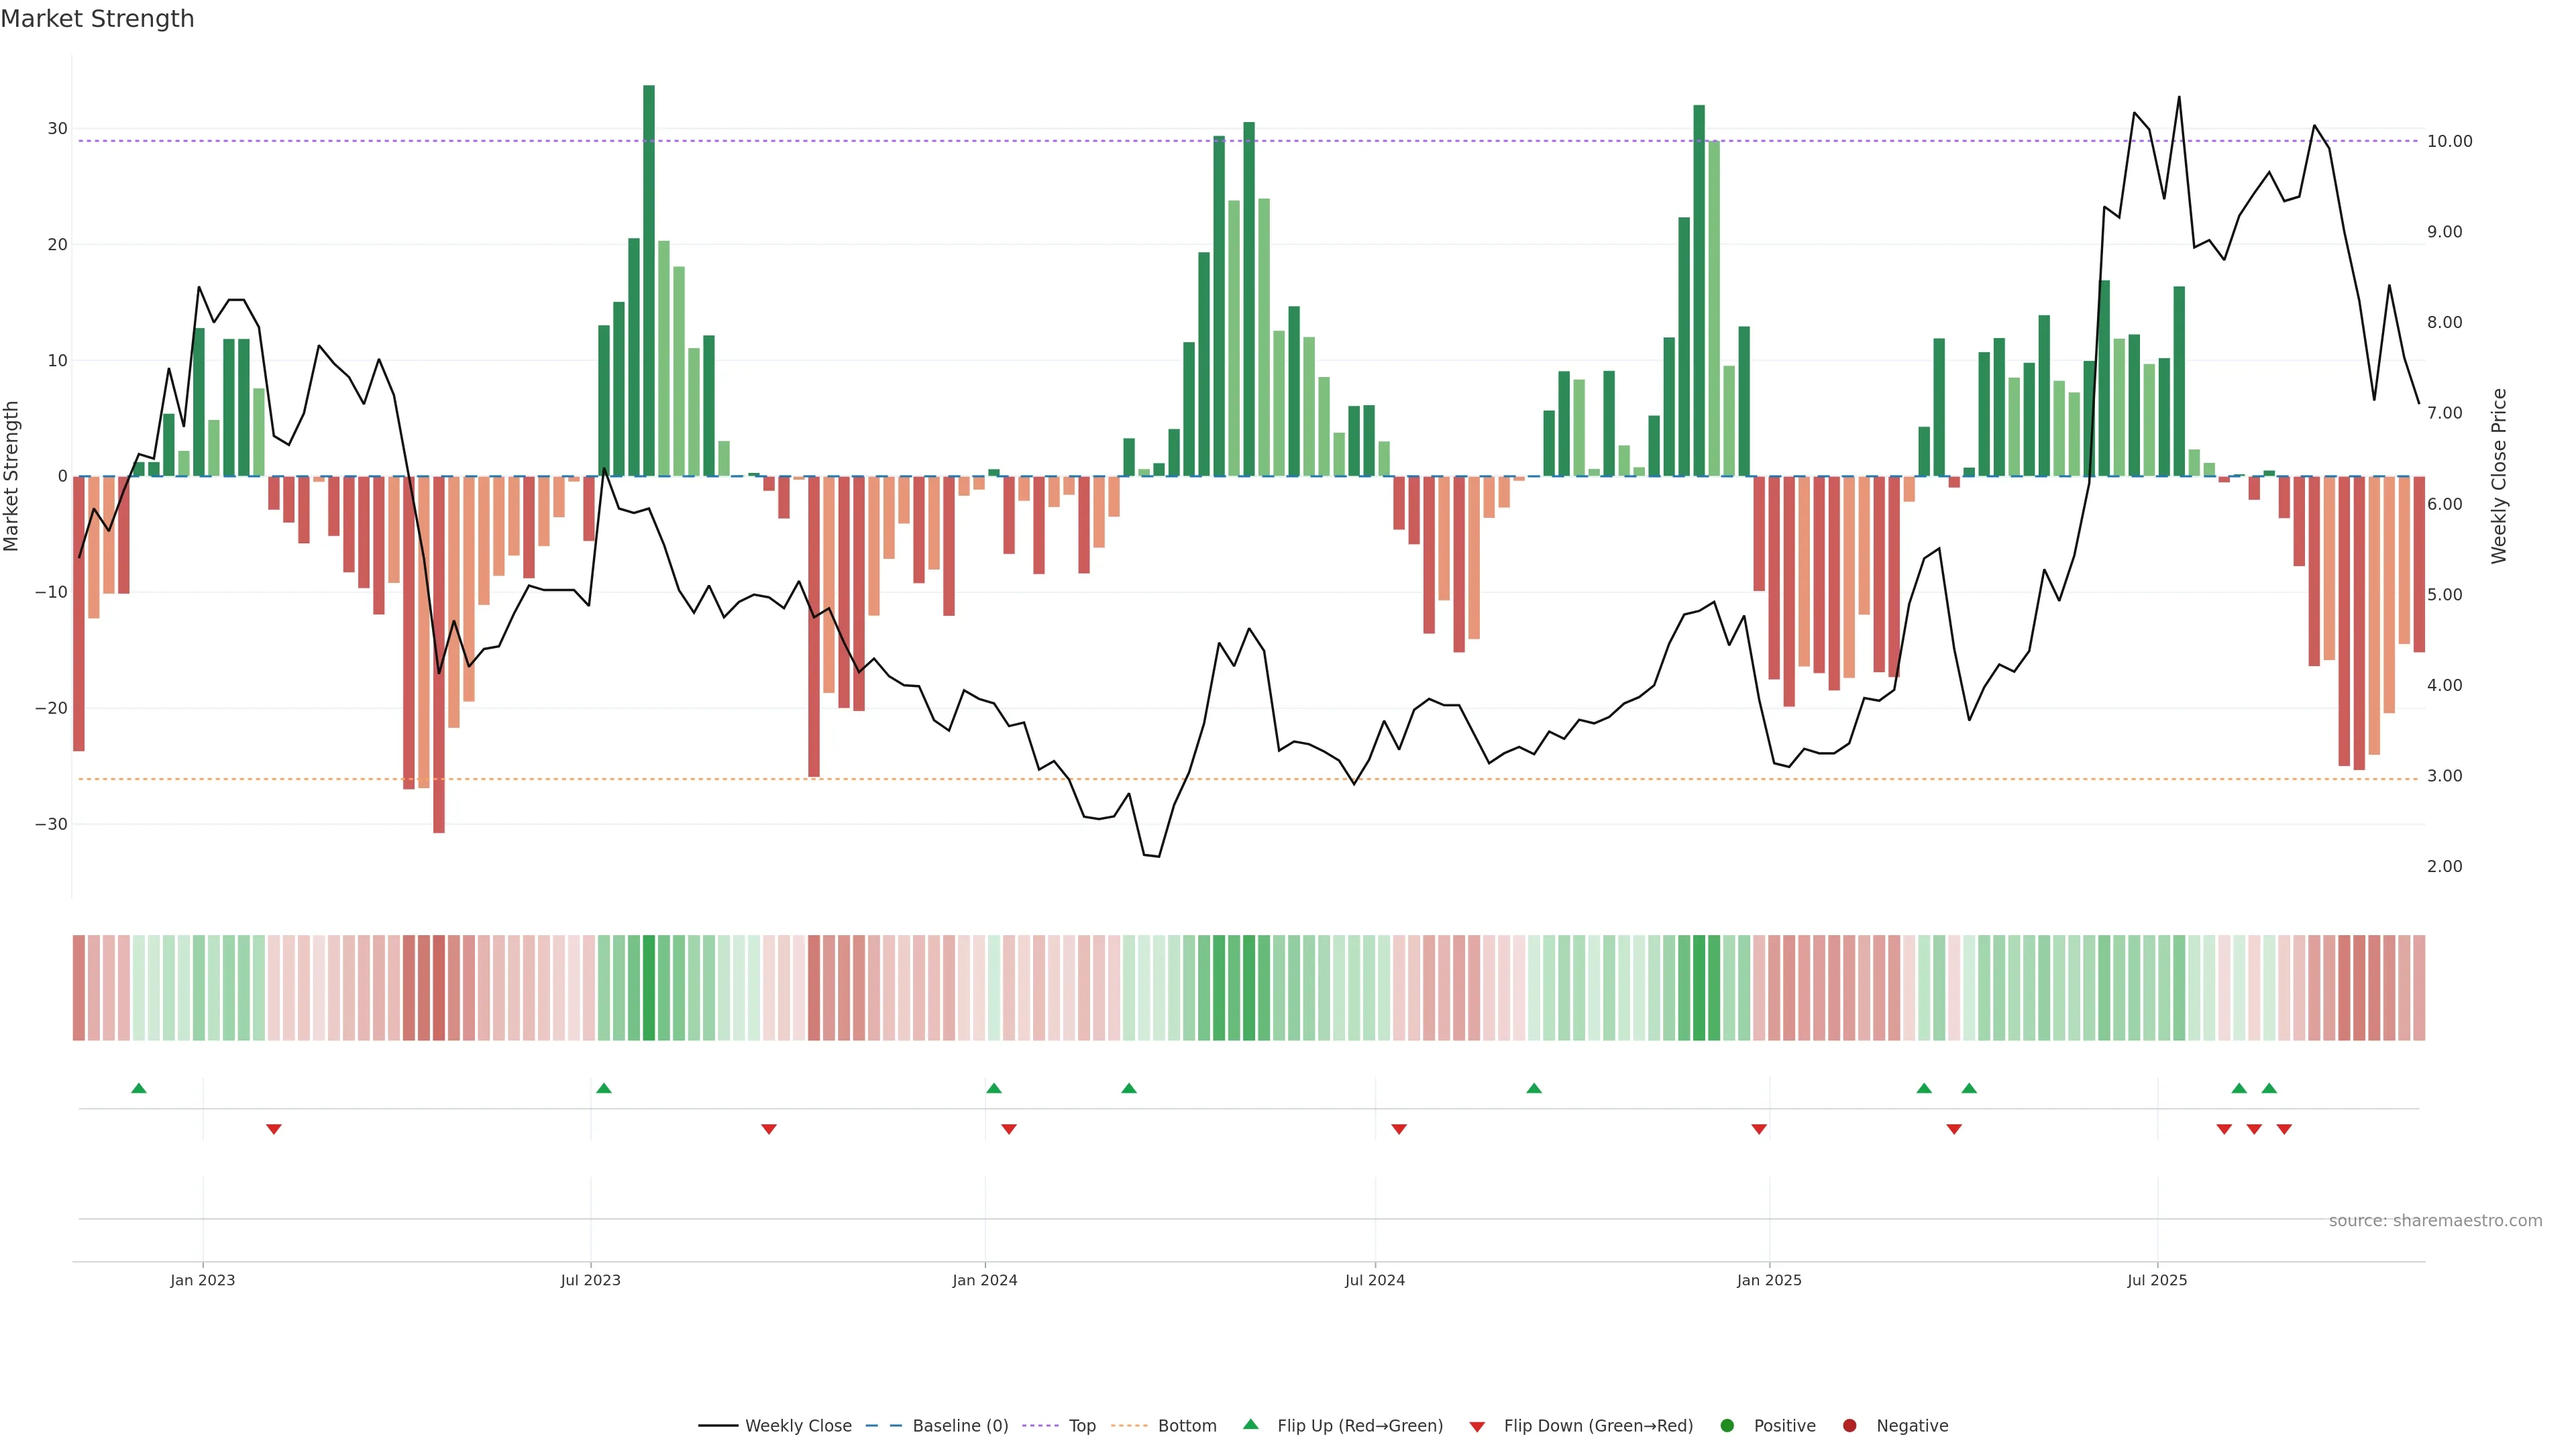Click the Jul 2025 x-axis label
The height and width of the screenshot is (1449, 2576).
coord(2157,1280)
